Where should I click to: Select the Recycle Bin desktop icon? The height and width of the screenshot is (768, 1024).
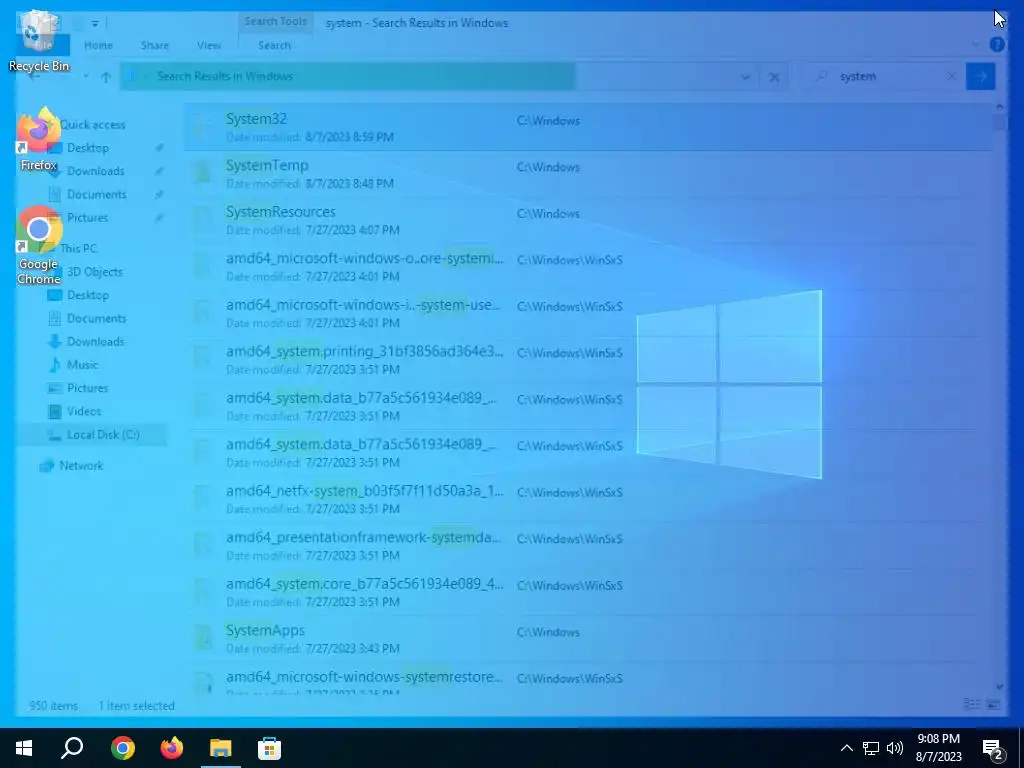(39, 40)
